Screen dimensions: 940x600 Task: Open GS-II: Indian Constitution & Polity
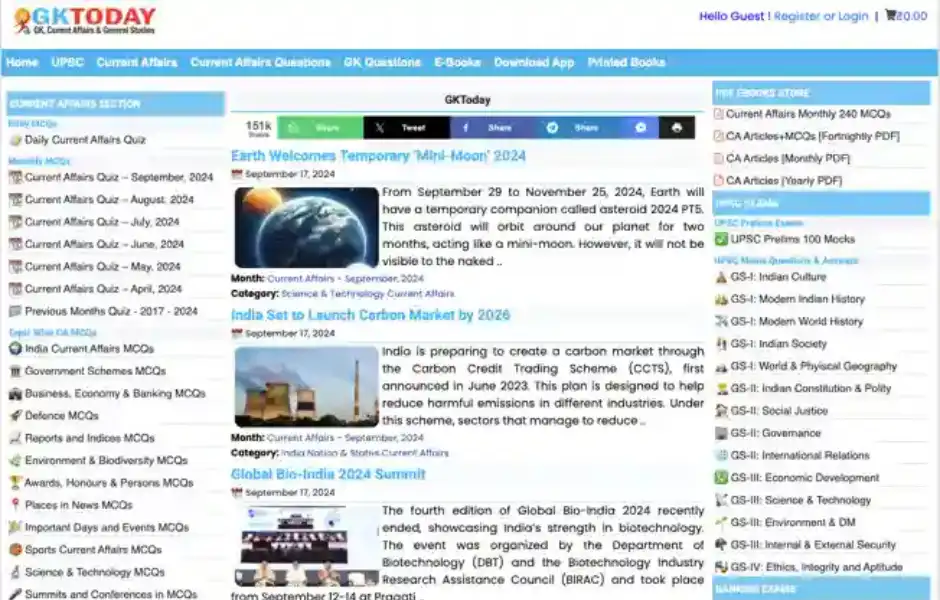pyautogui.click(x=811, y=388)
